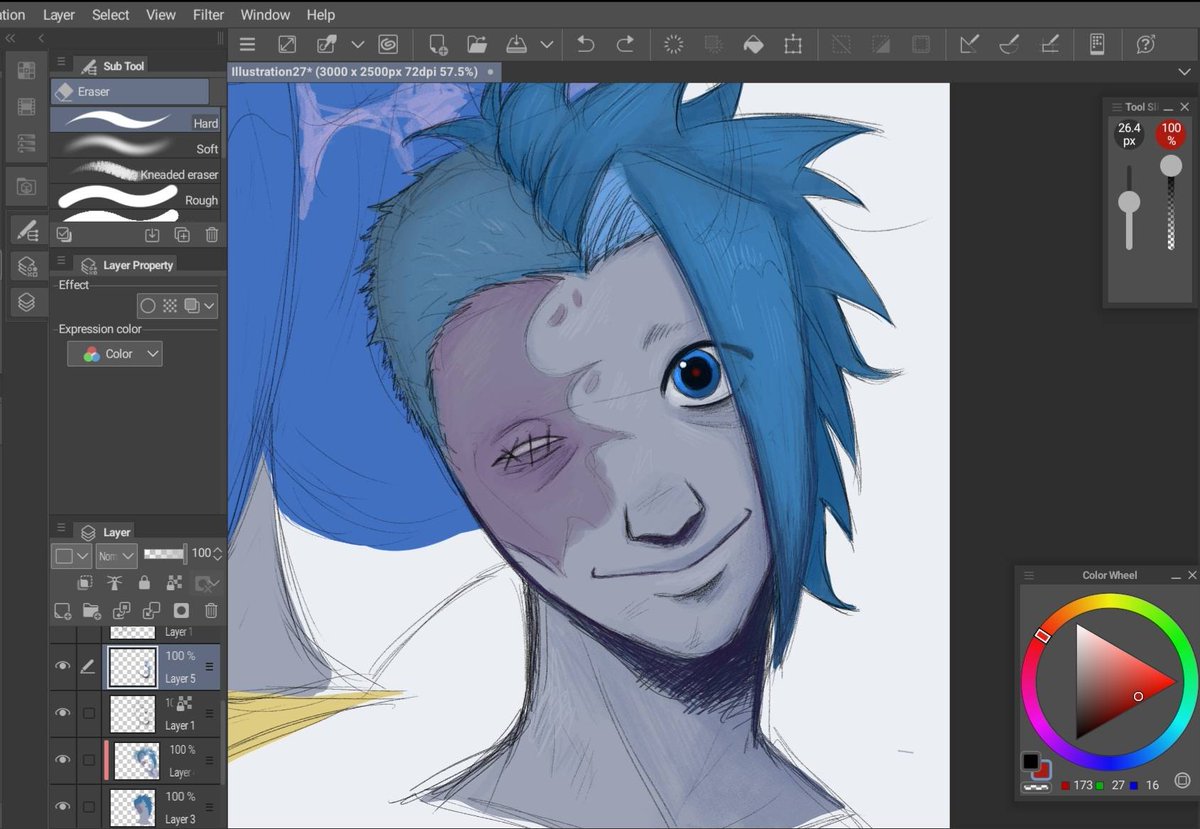Tick the checkbox next to Layer 1
The width and height of the screenshot is (1200, 829).
89,713
